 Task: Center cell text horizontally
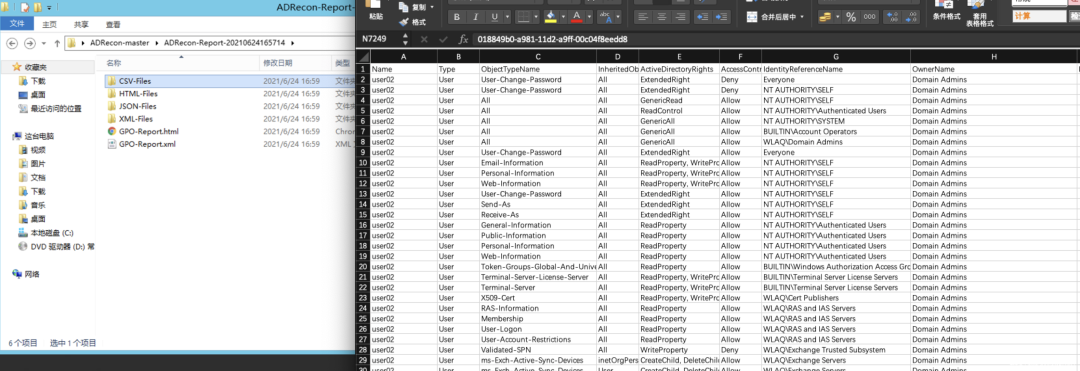point(661,17)
